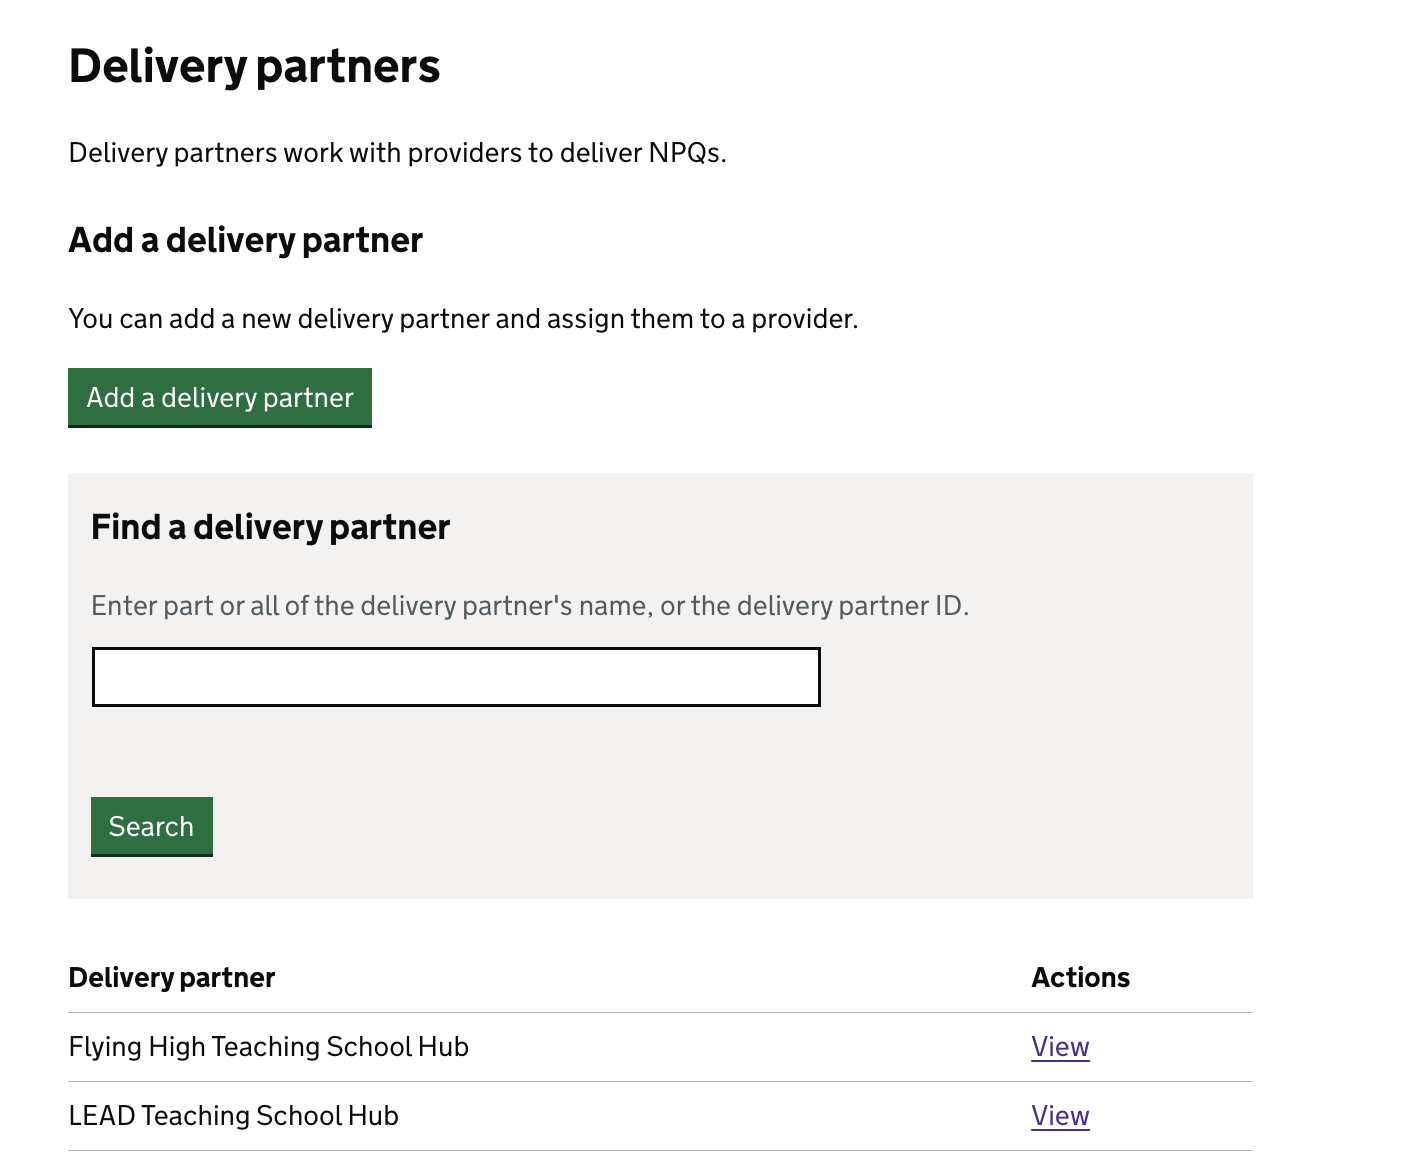Click the Delivery partners page heading
Viewport: 1410px width, 1158px height.
coord(254,66)
